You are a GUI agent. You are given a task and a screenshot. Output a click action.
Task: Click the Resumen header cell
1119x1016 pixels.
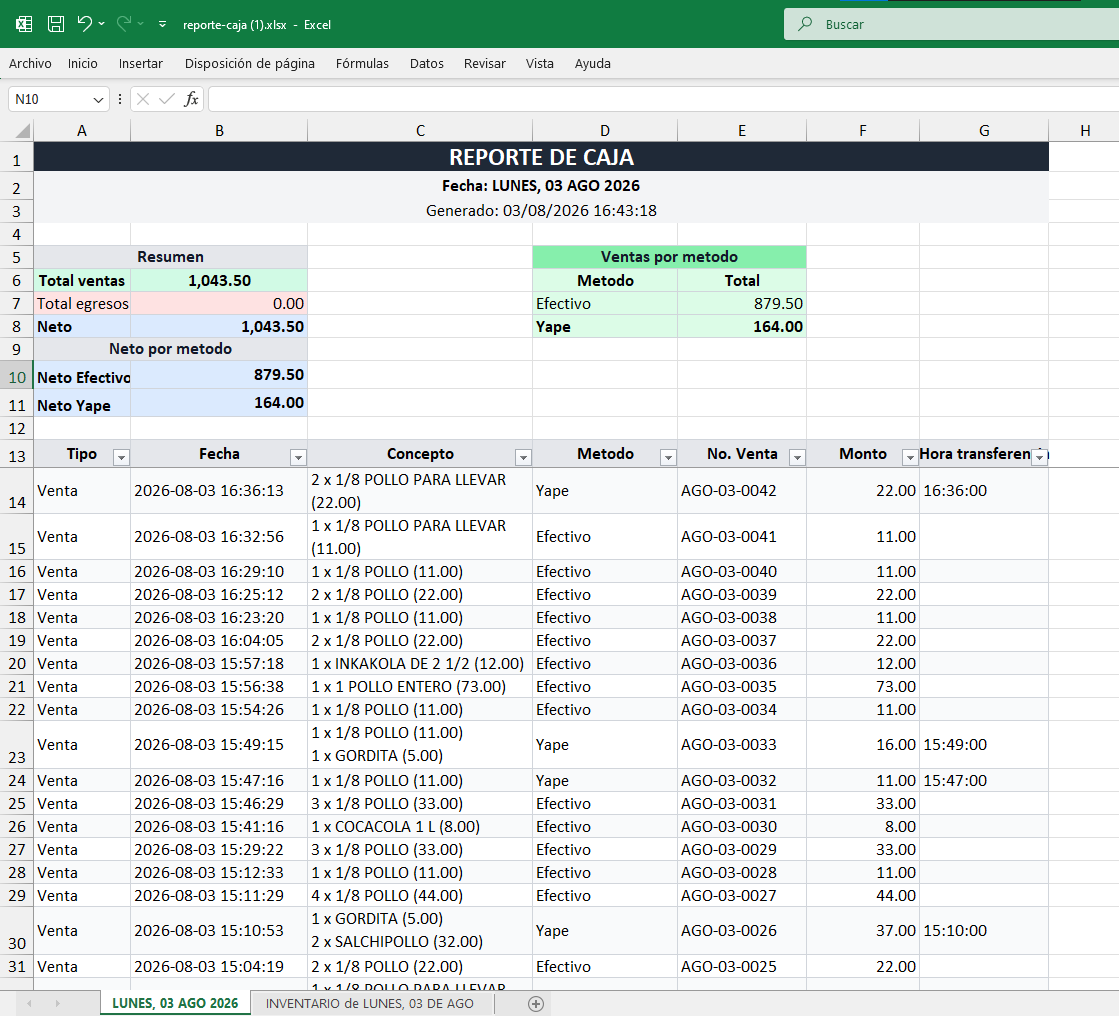(171, 257)
